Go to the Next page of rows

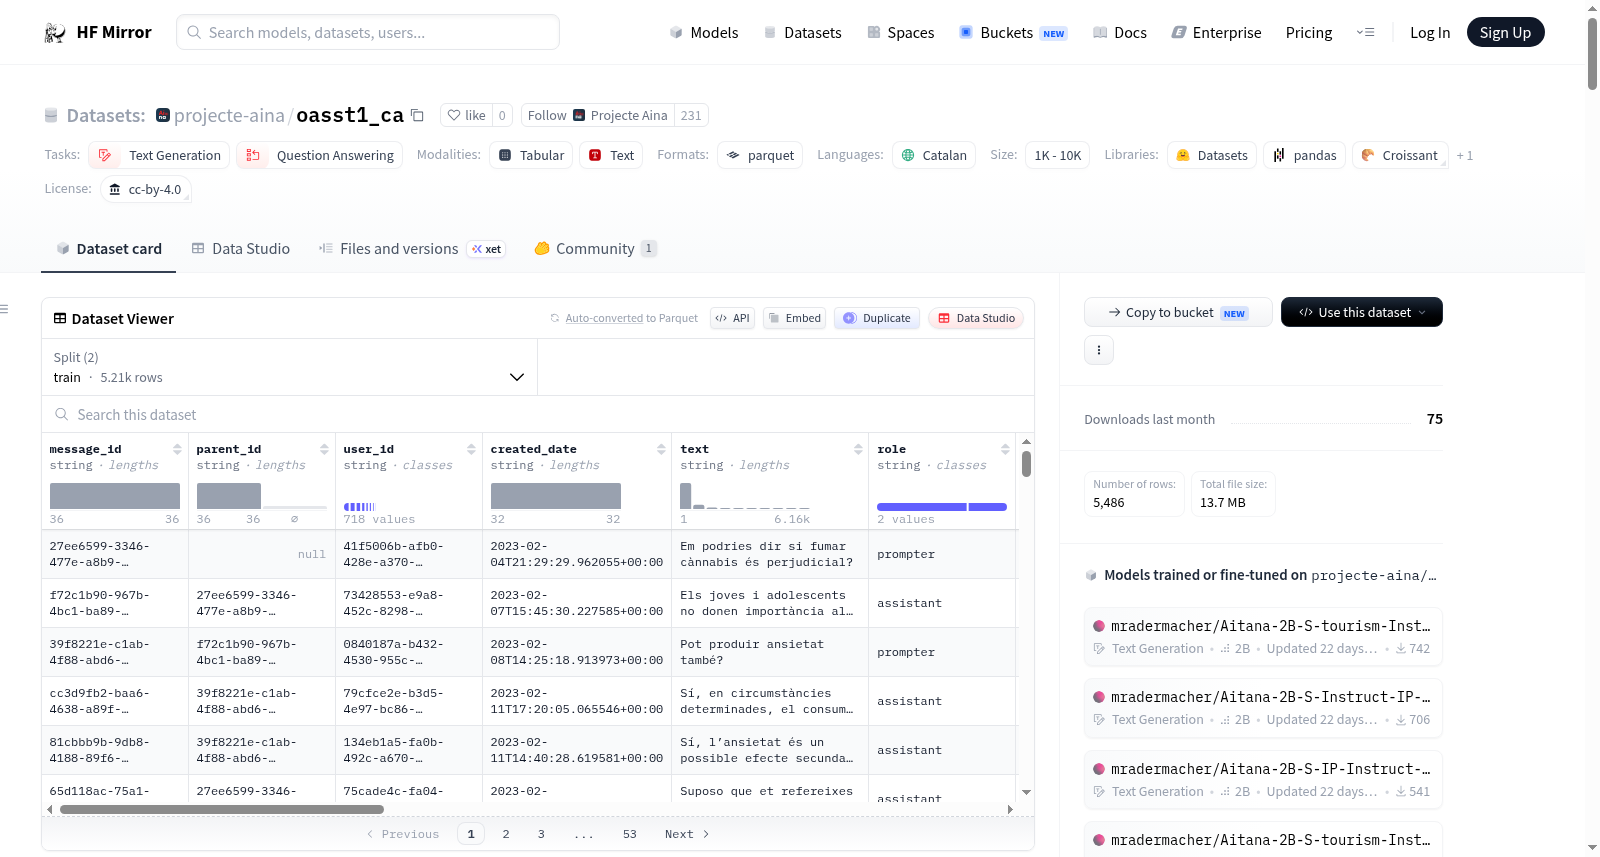[x=687, y=834]
